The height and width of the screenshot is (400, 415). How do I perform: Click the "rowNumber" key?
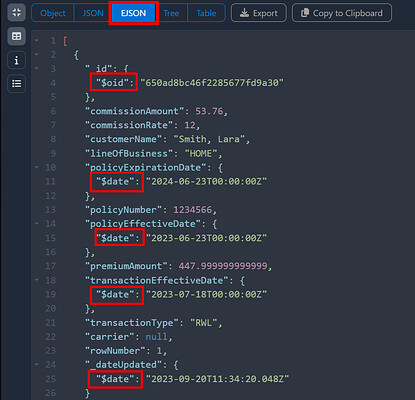(115, 351)
